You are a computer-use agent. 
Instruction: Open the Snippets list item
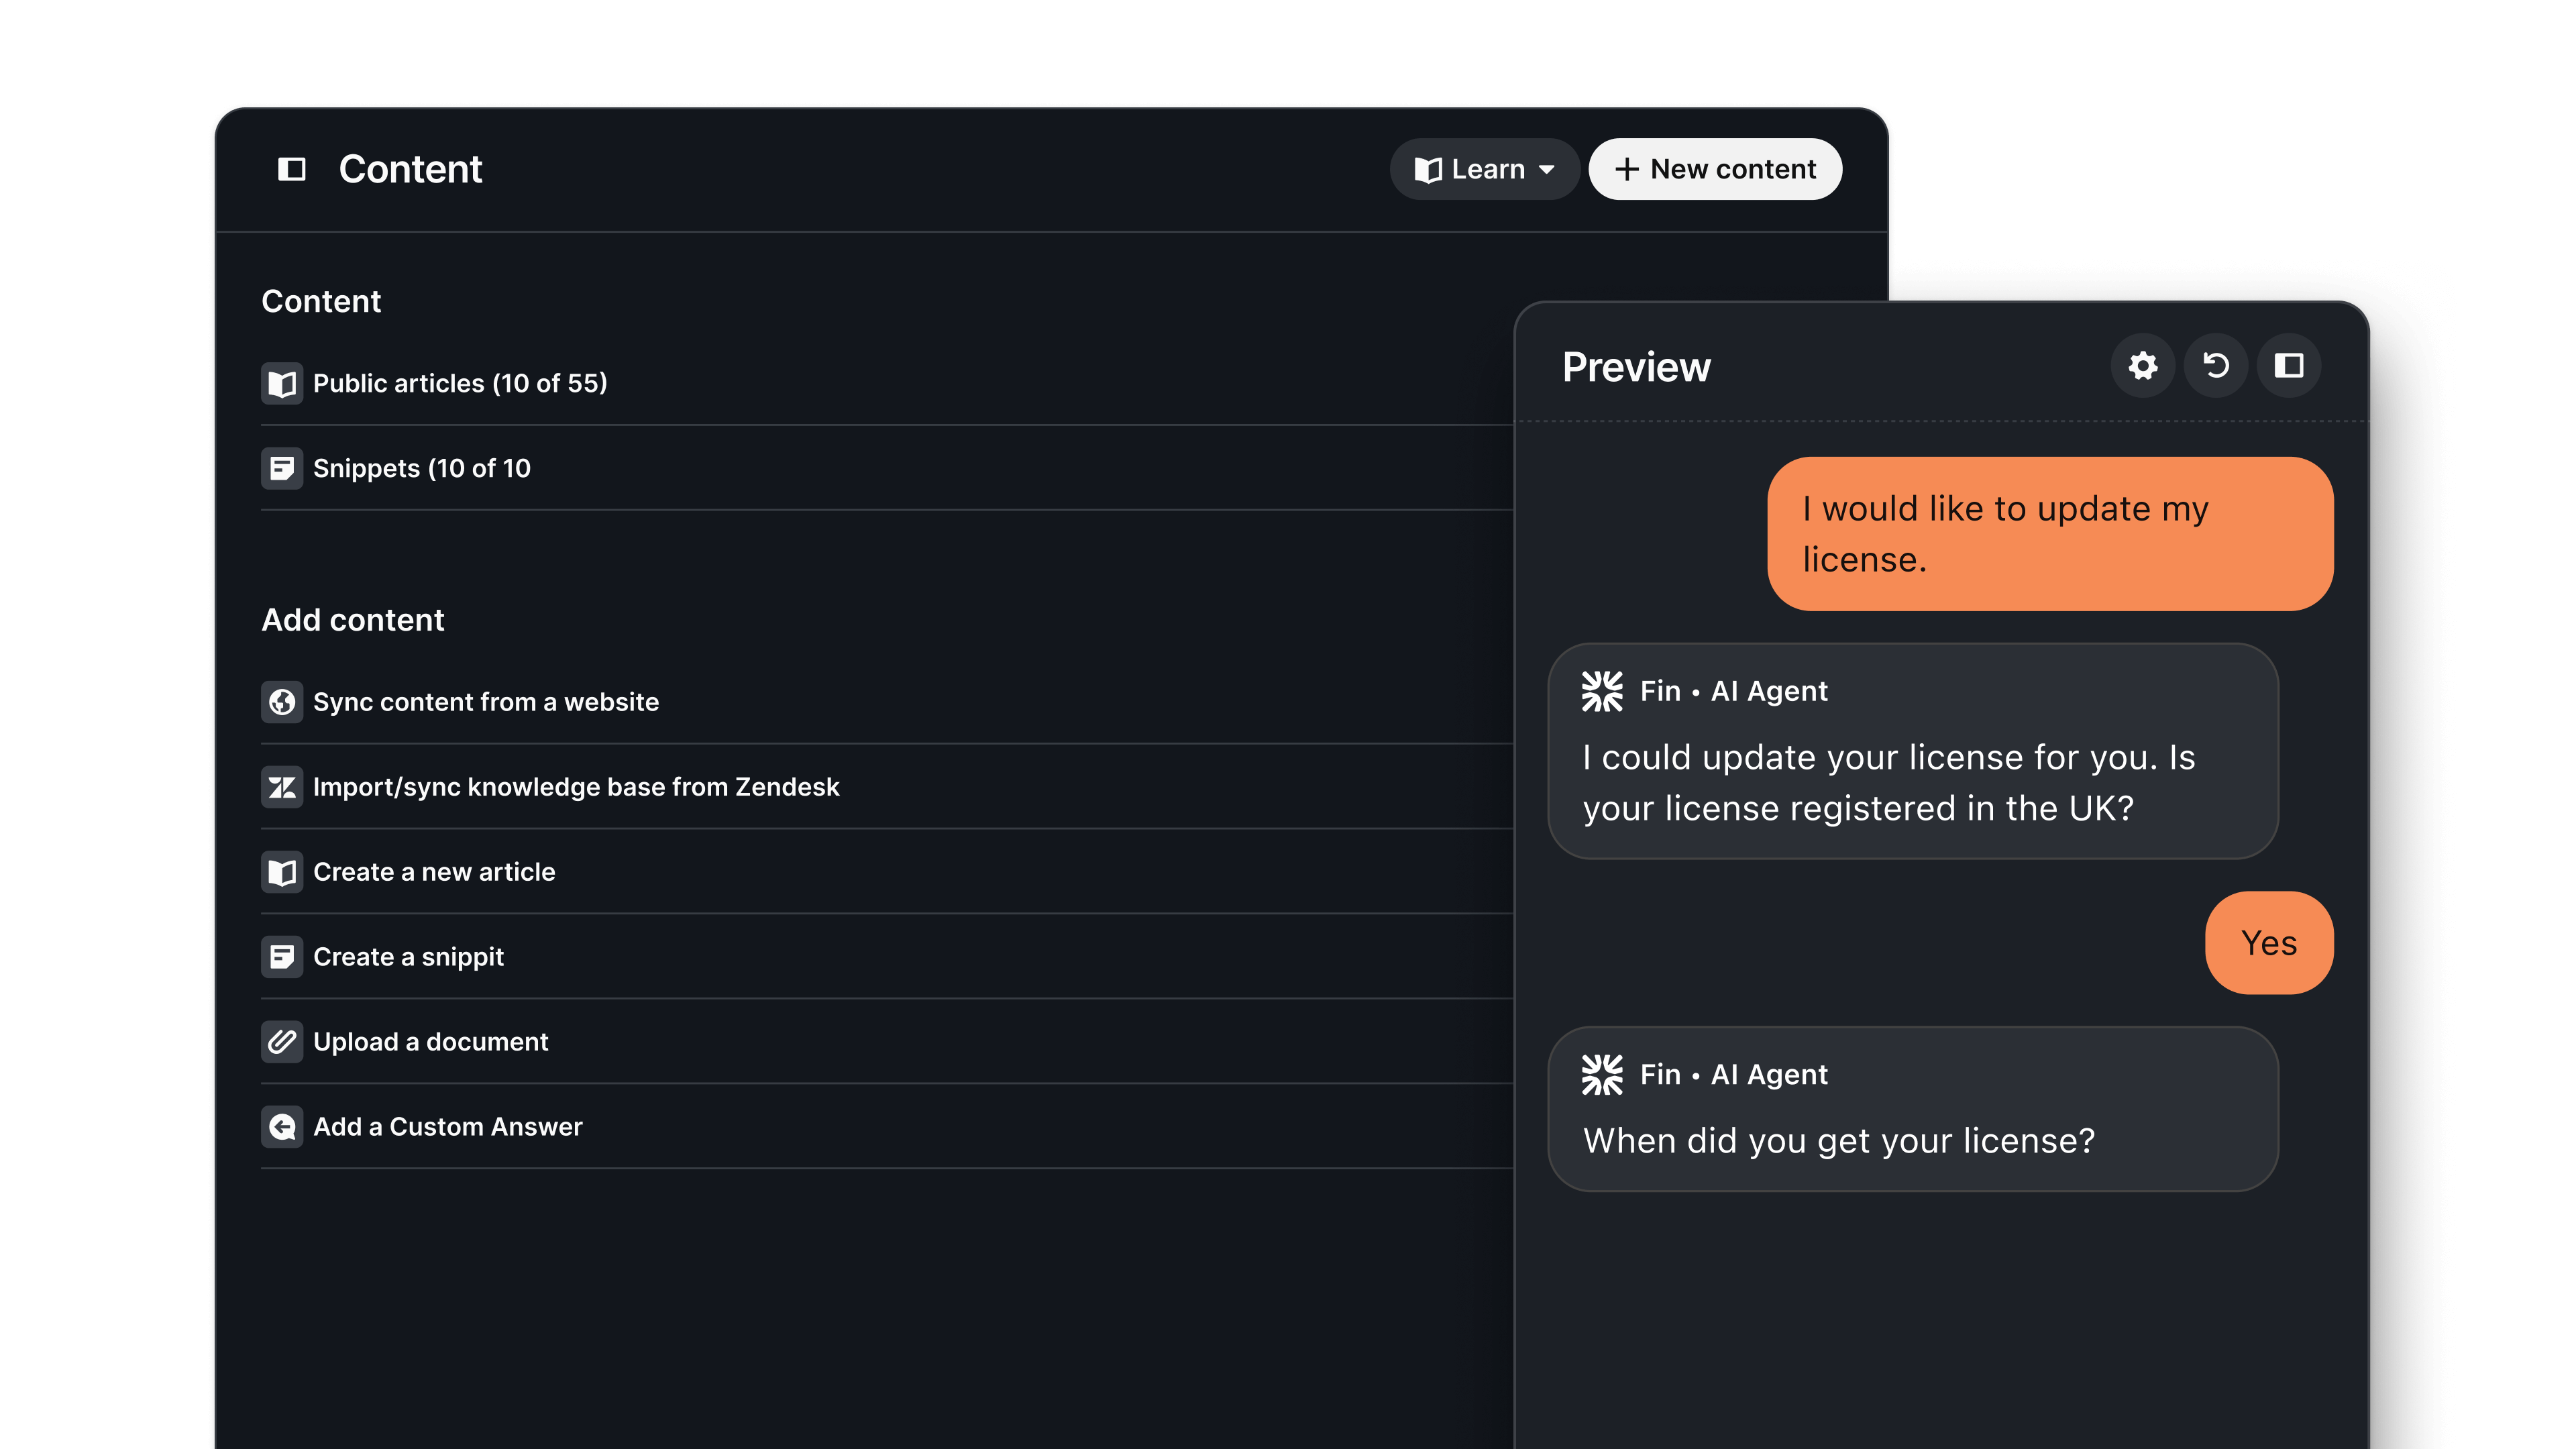421,468
